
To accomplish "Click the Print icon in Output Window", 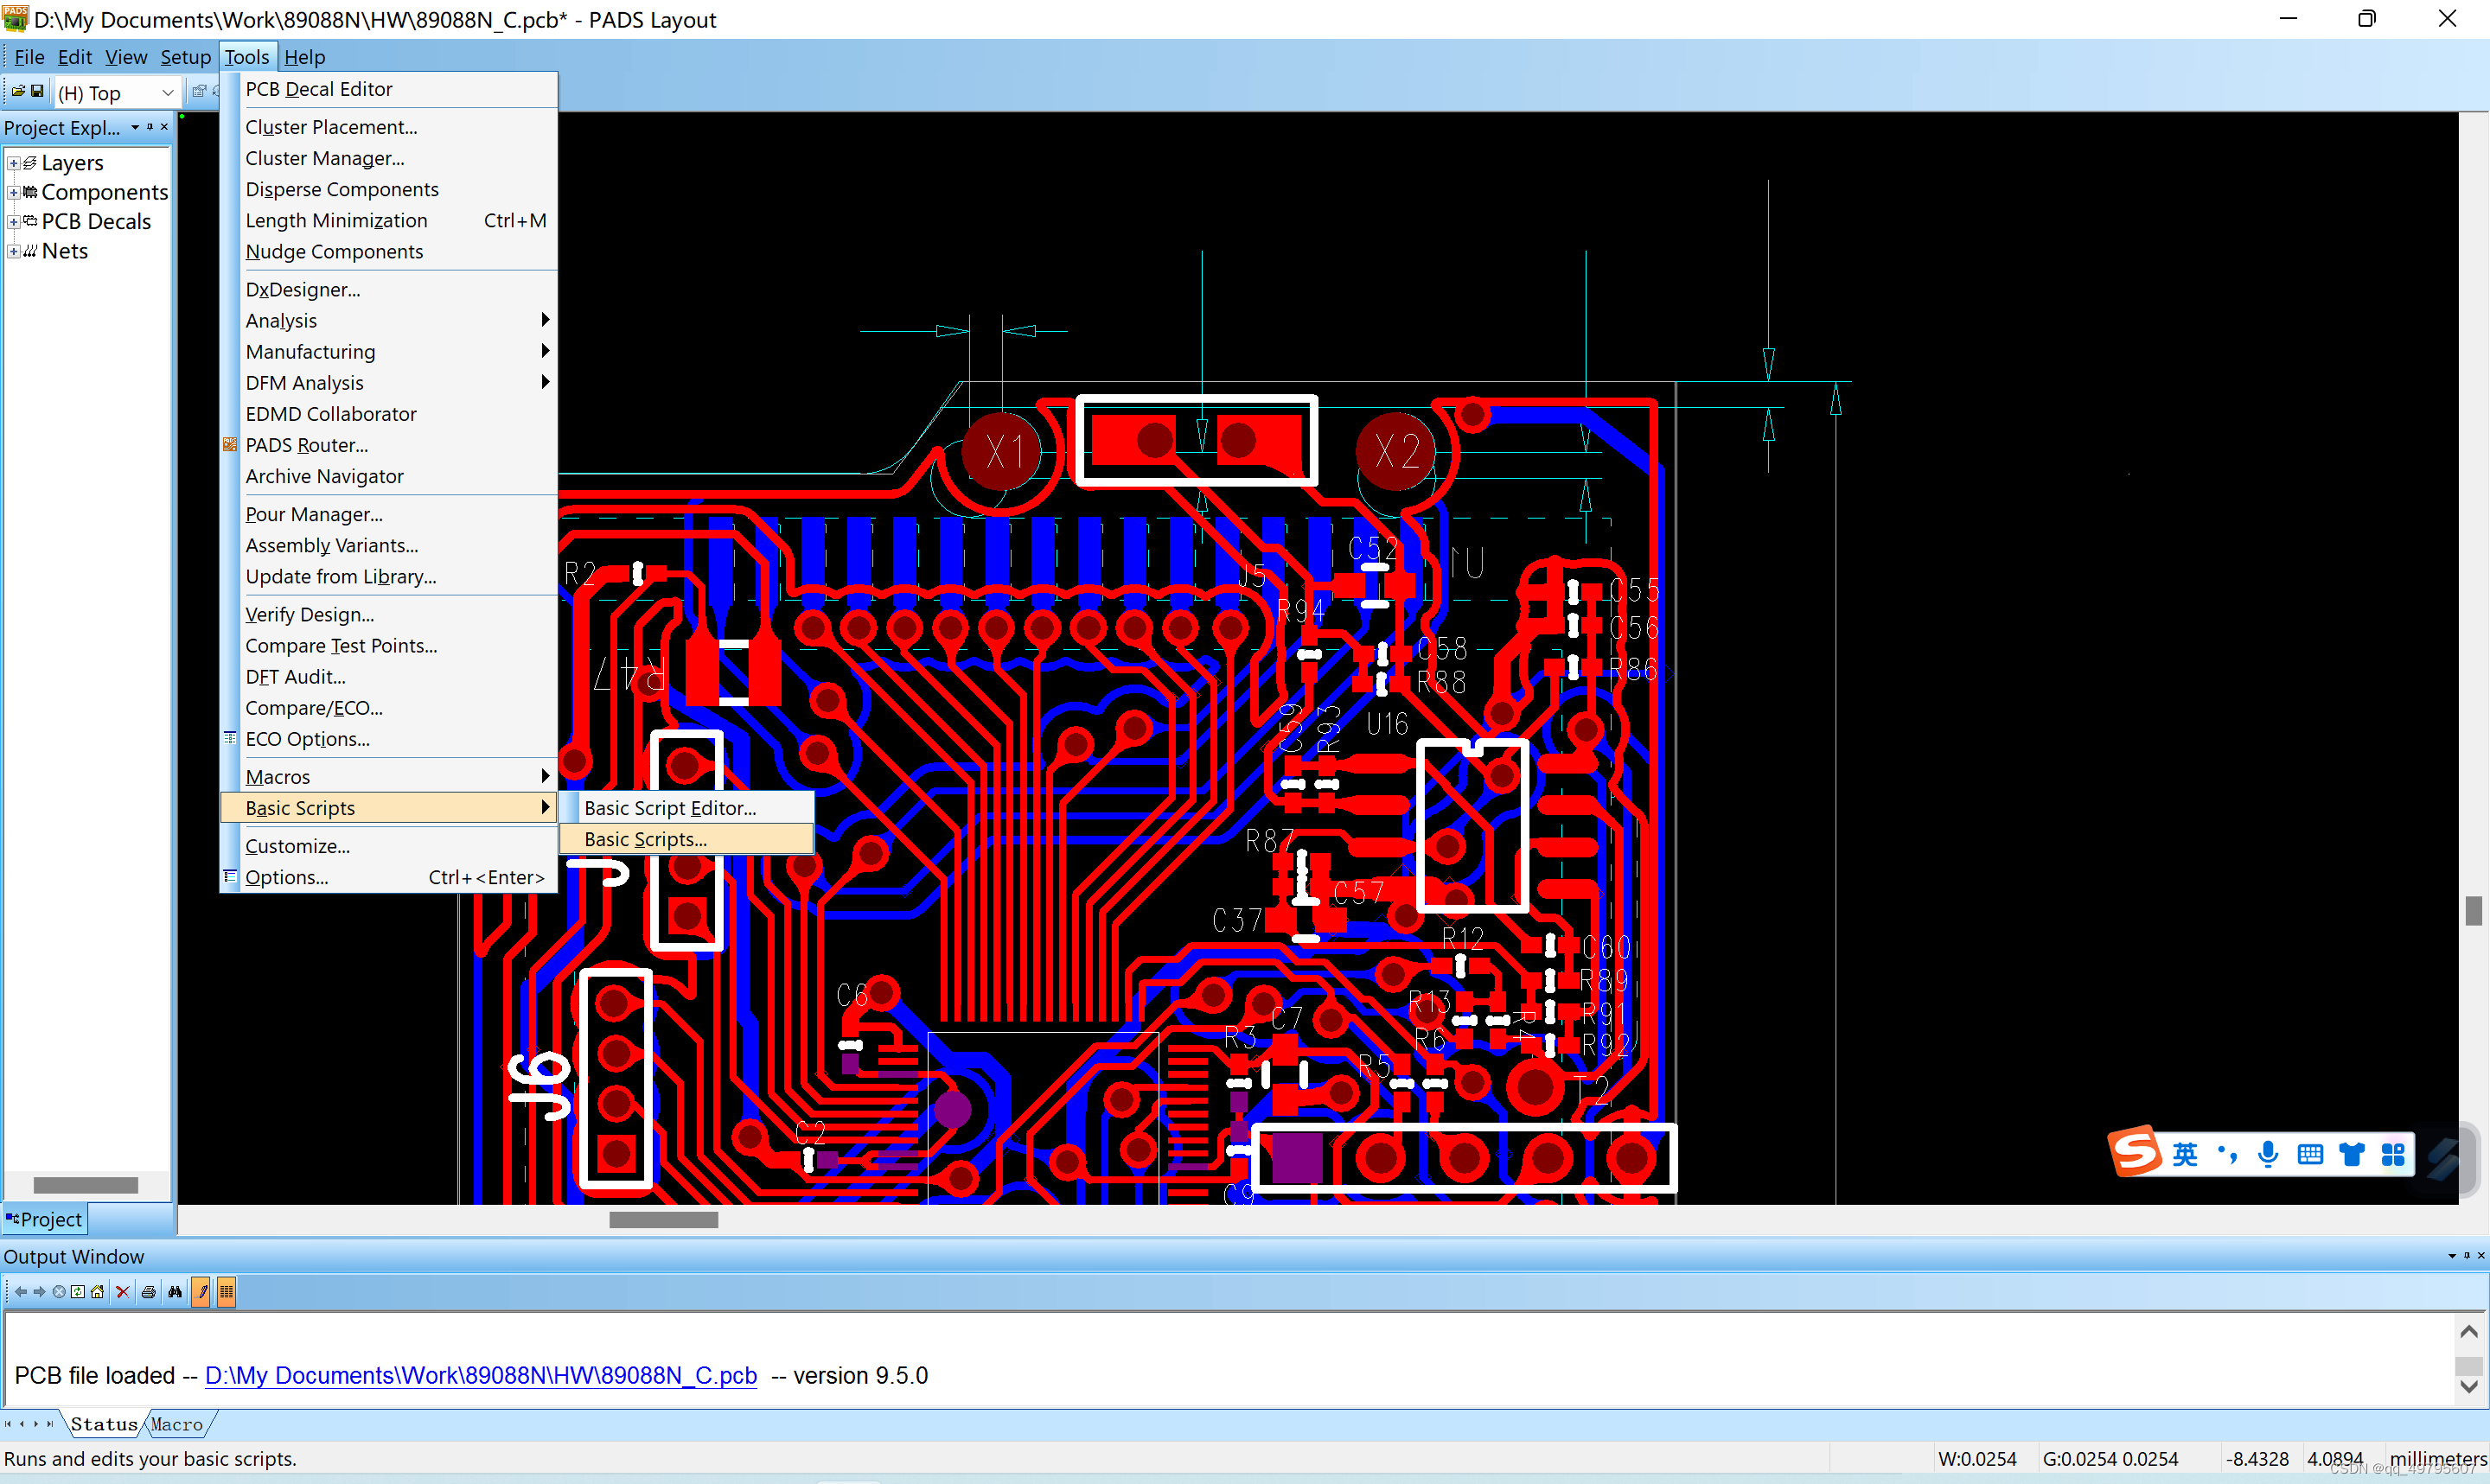I will [148, 1292].
